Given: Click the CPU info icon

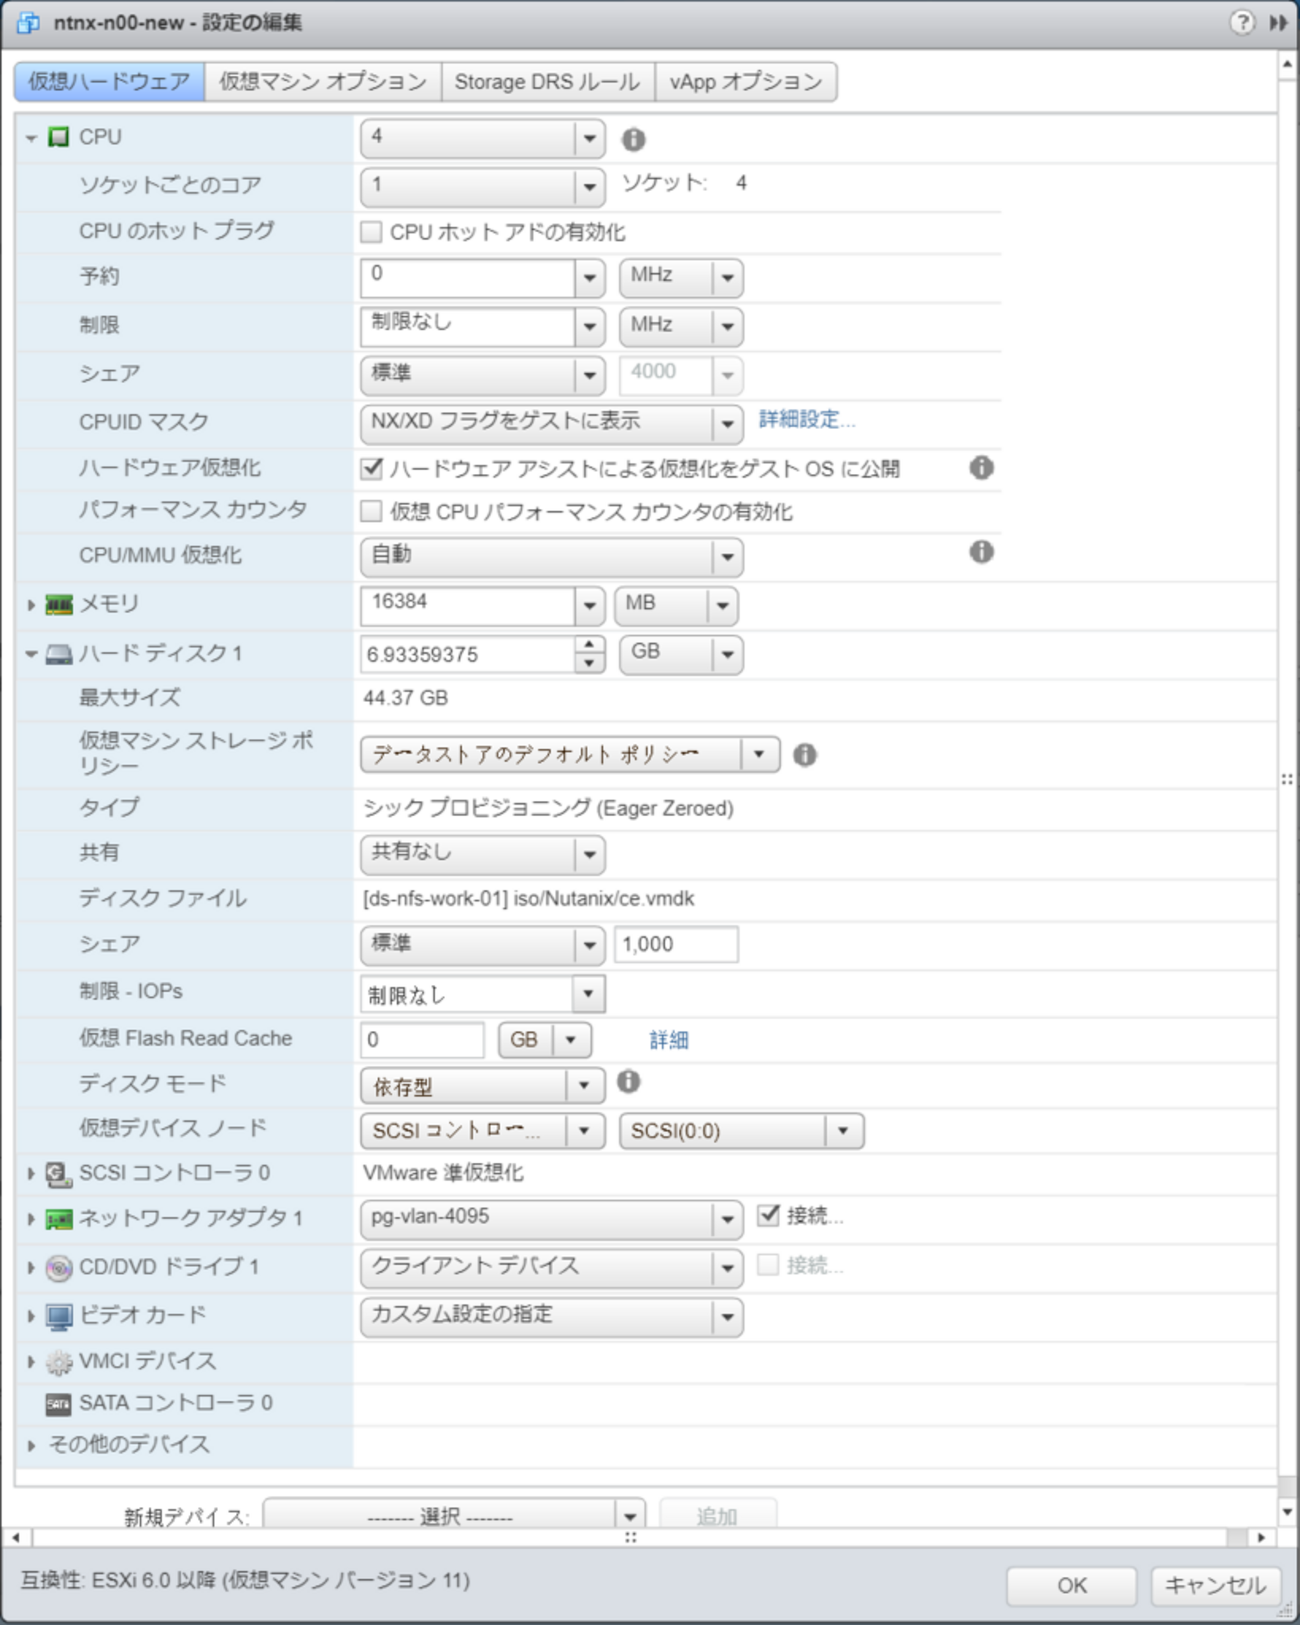Looking at the screenshot, I should tap(633, 139).
